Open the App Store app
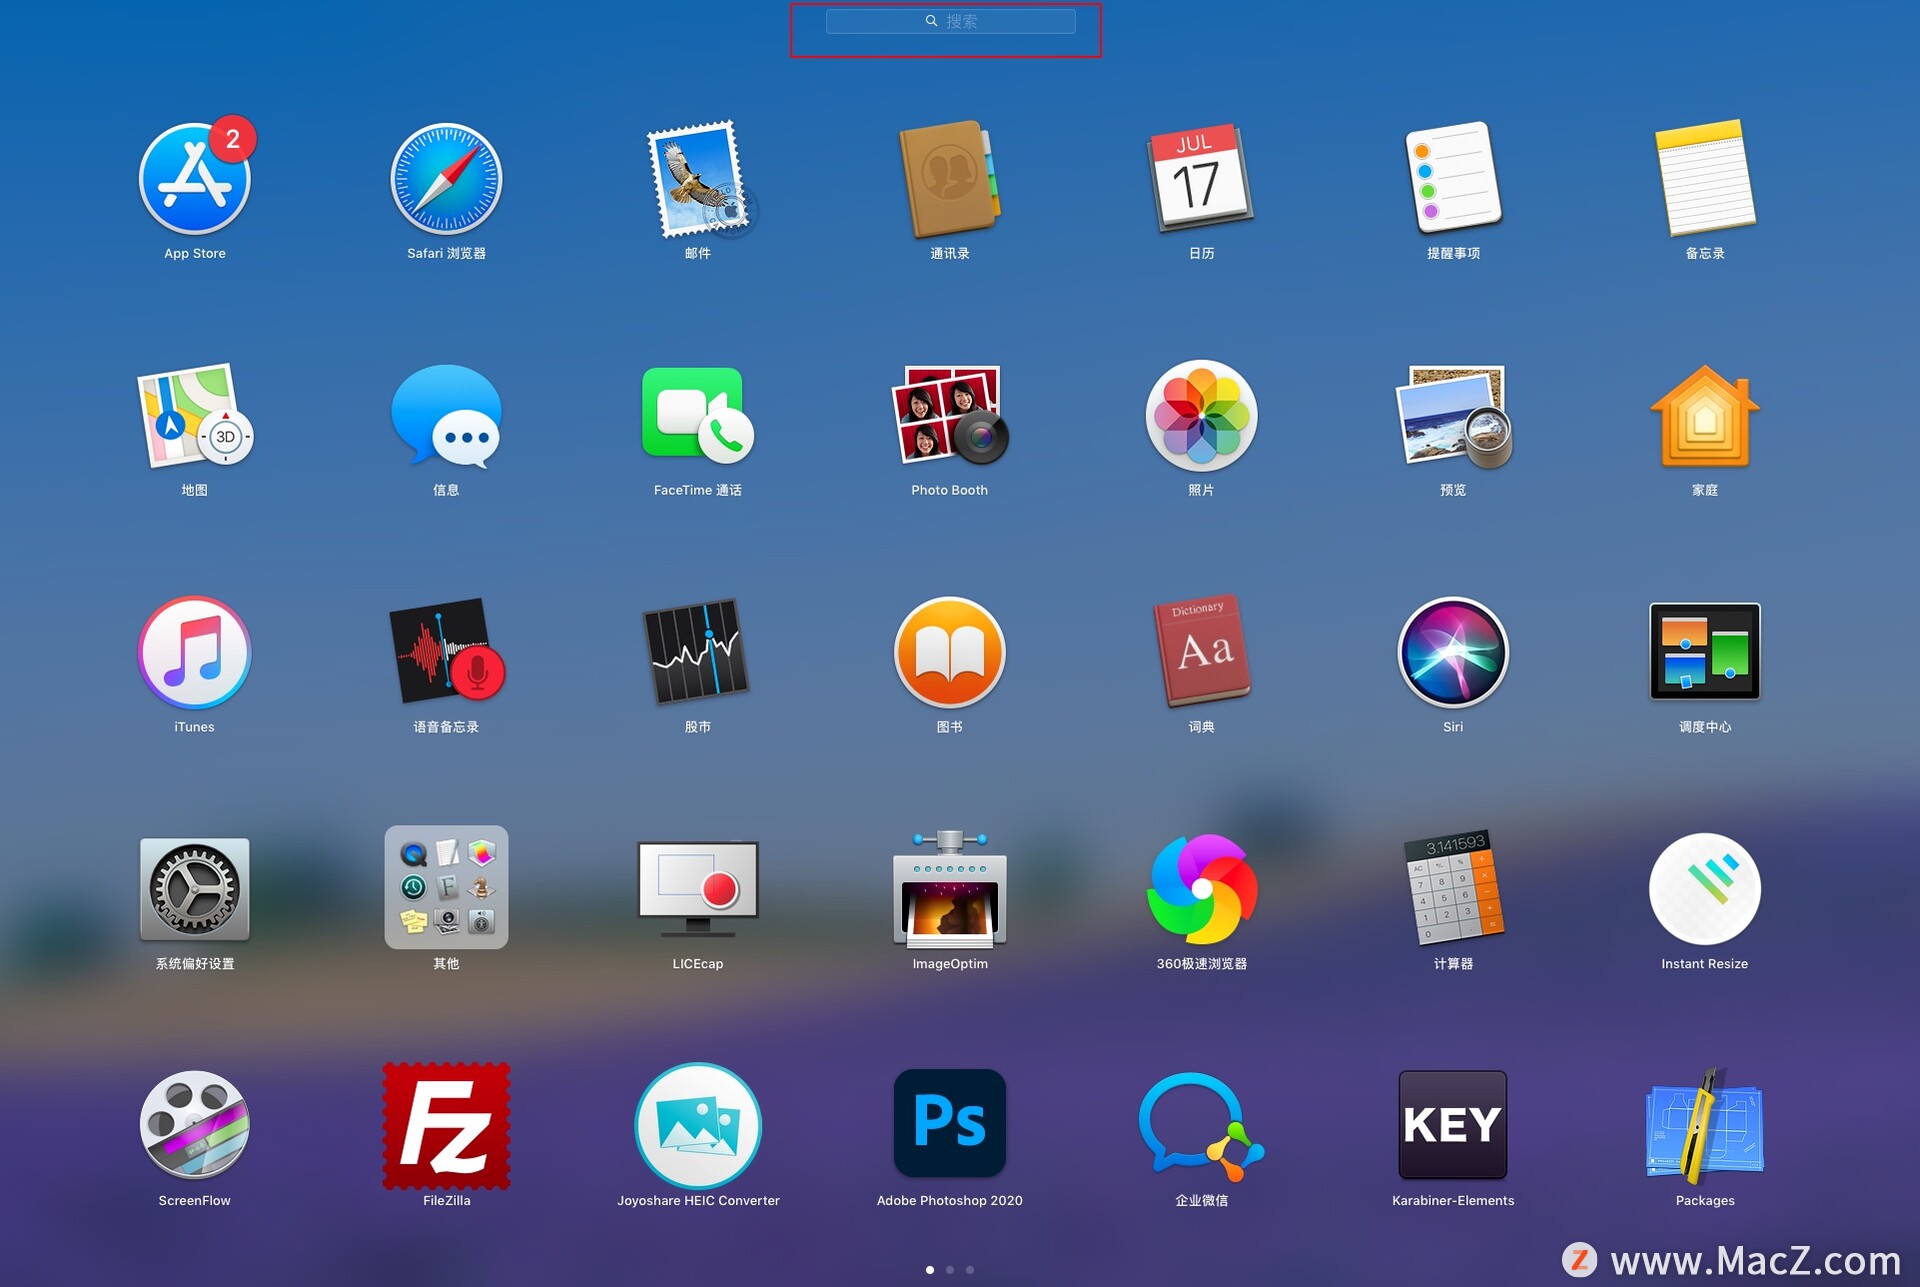 (x=195, y=180)
